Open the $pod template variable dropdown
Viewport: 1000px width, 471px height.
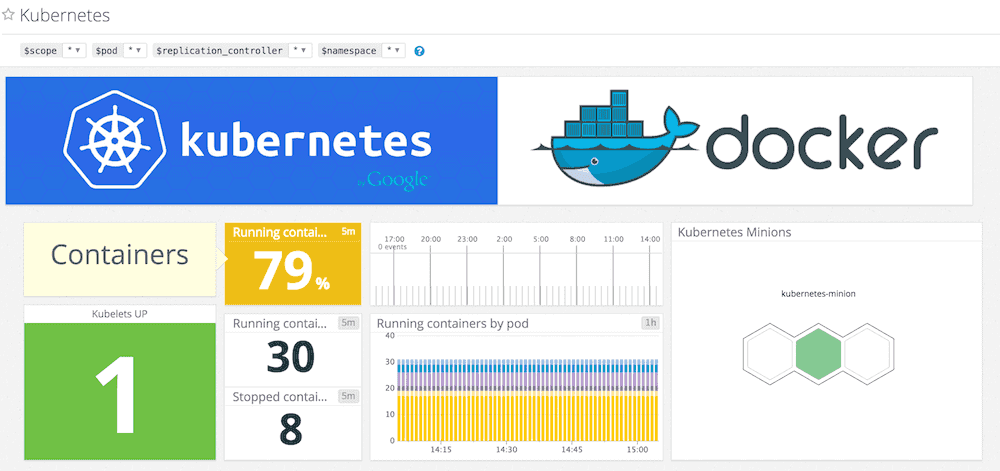click(x=136, y=51)
